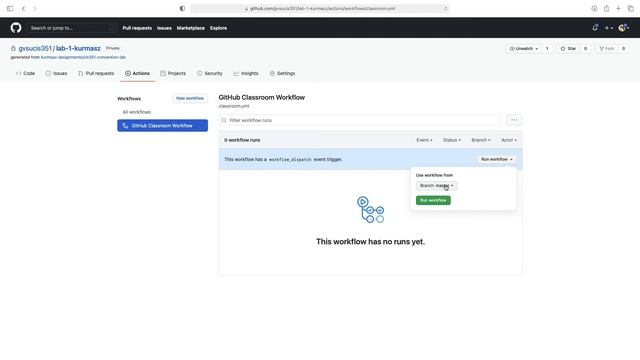Screen dimensions: 640x360
Task: Open the Branch: master selector in popup
Action: pos(436,186)
